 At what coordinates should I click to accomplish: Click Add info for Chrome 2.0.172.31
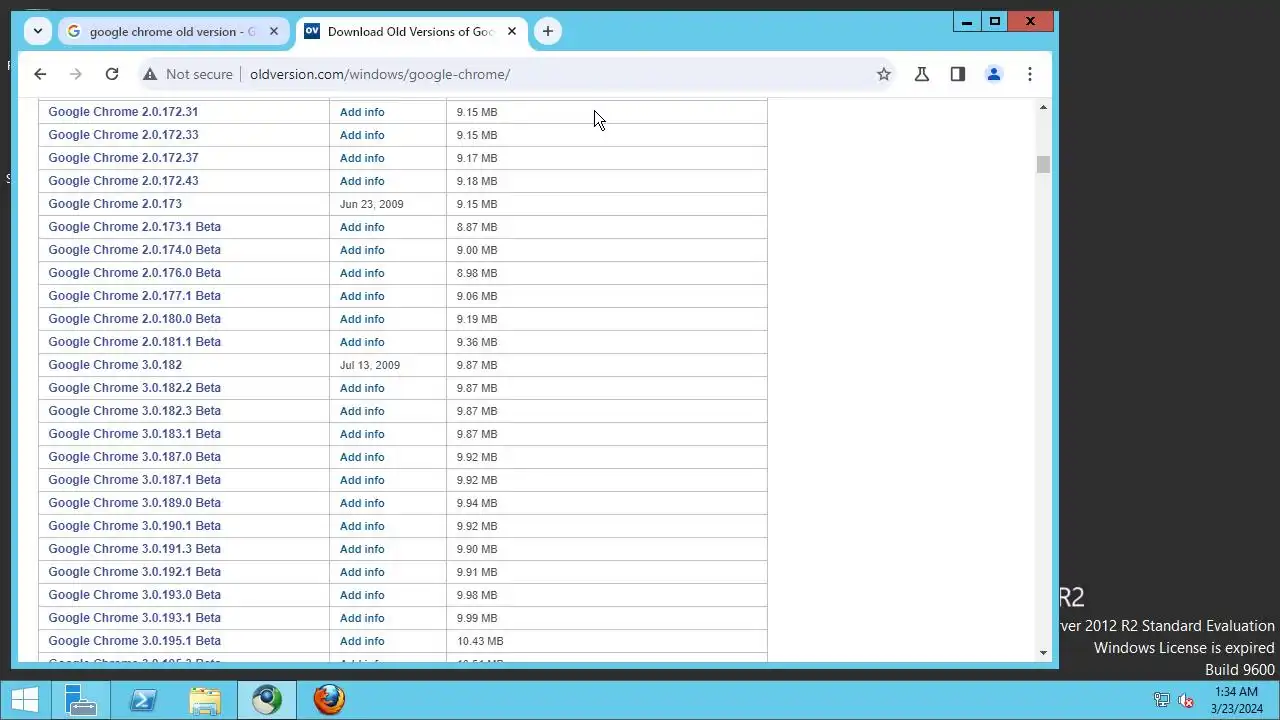point(362,112)
